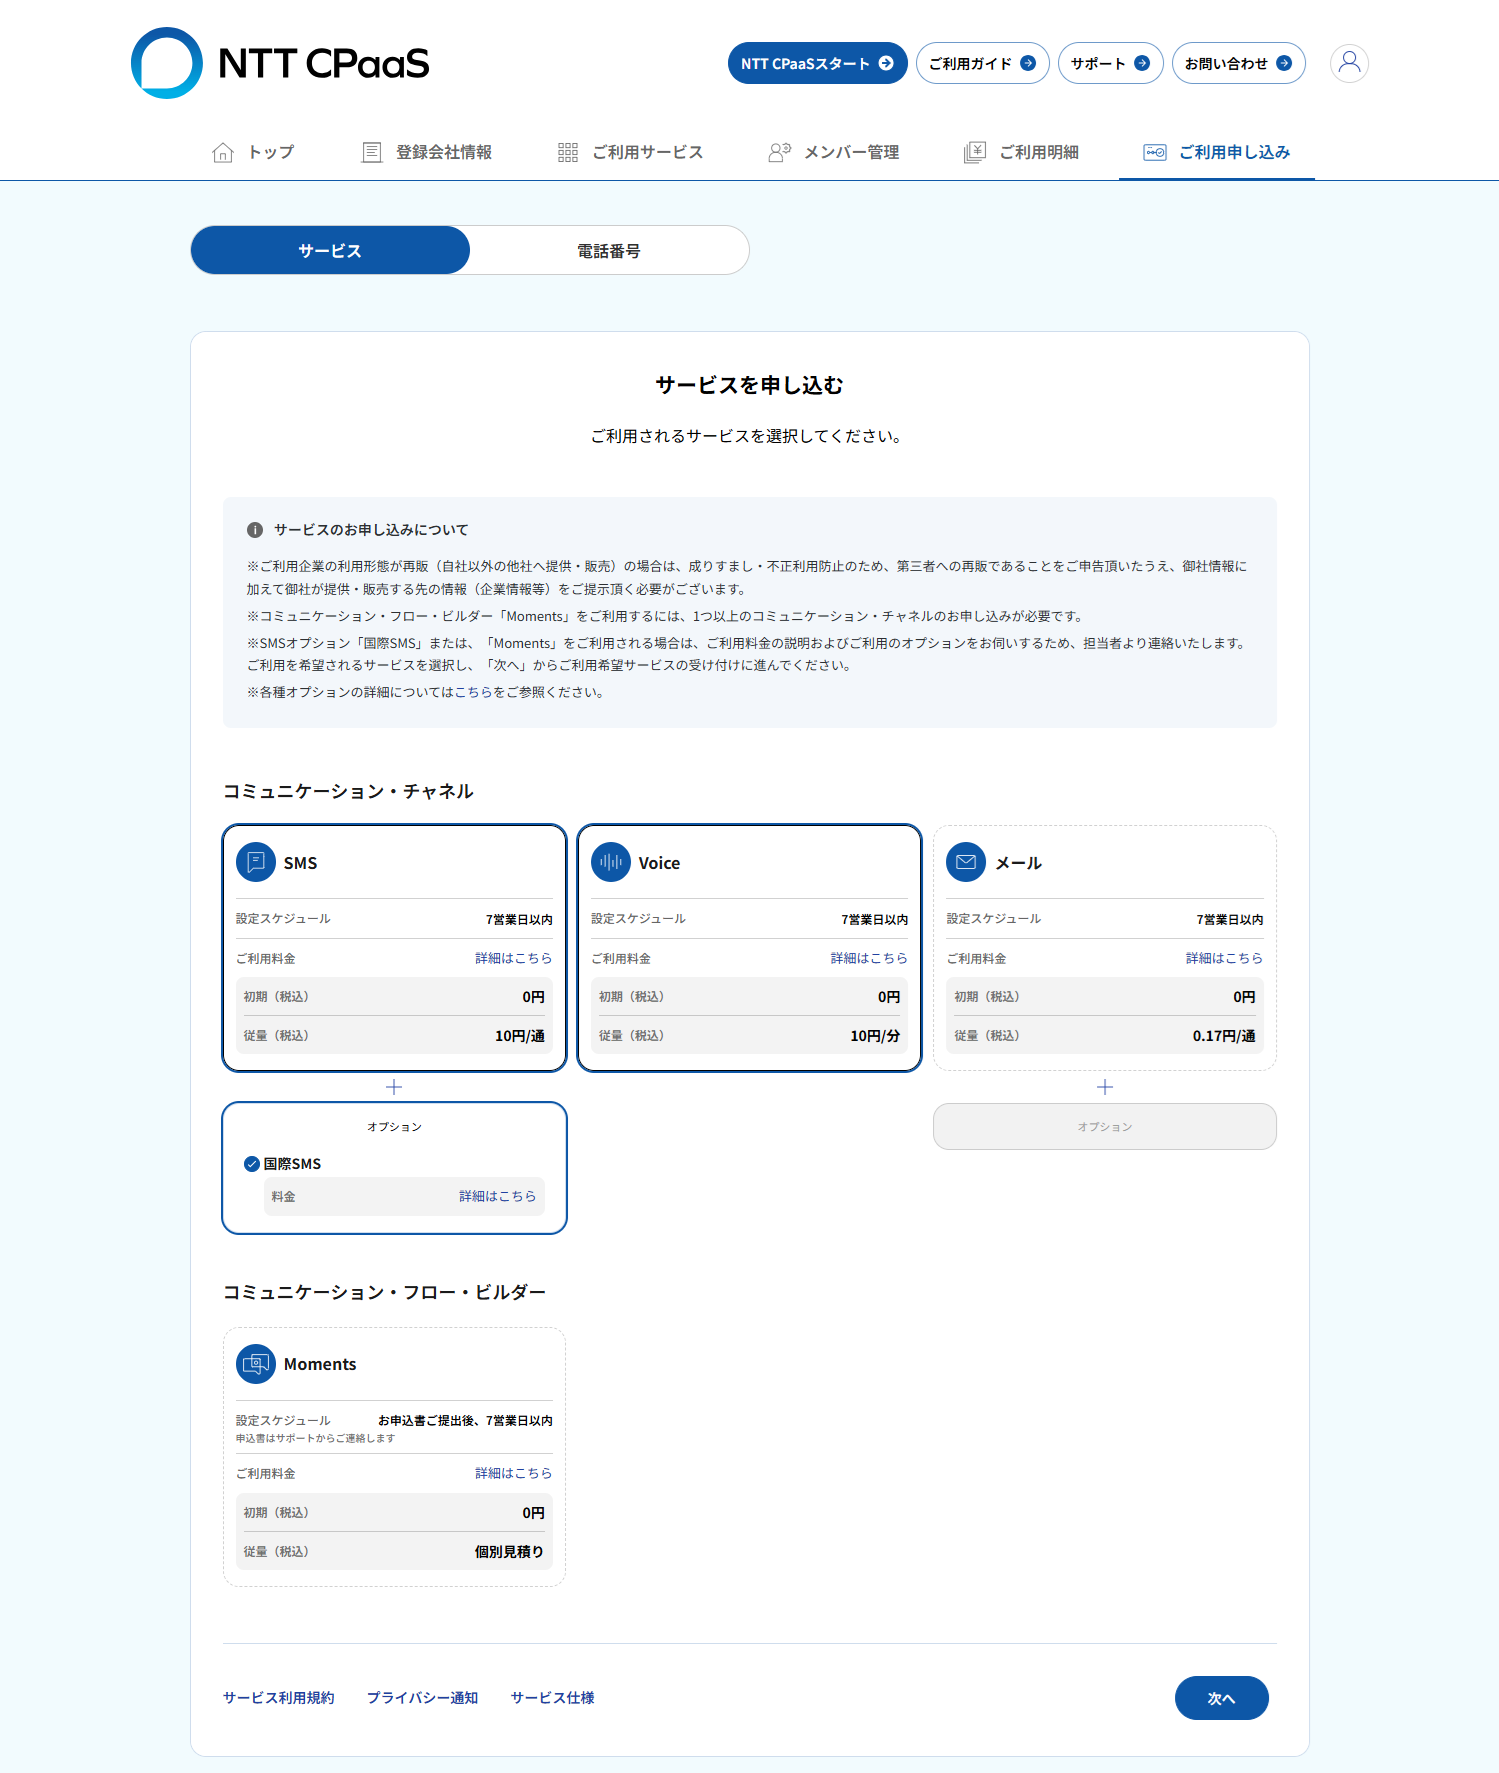Click the application icon beside ご利用申し込み

(x=1155, y=152)
